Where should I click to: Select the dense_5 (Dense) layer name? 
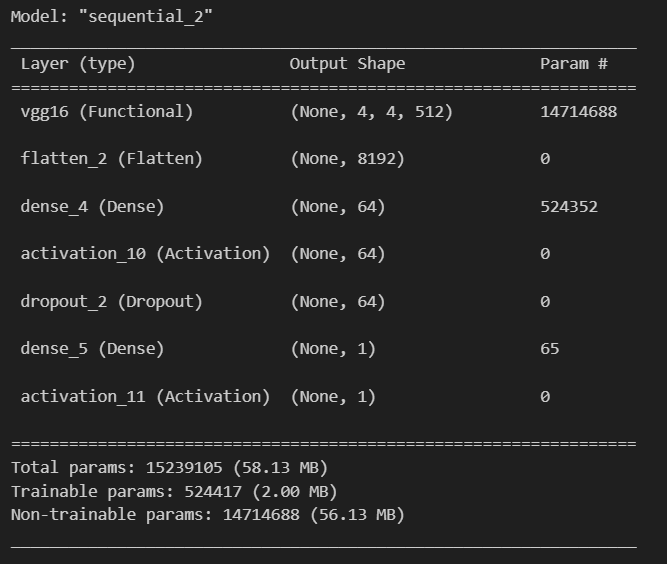point(92,349)
